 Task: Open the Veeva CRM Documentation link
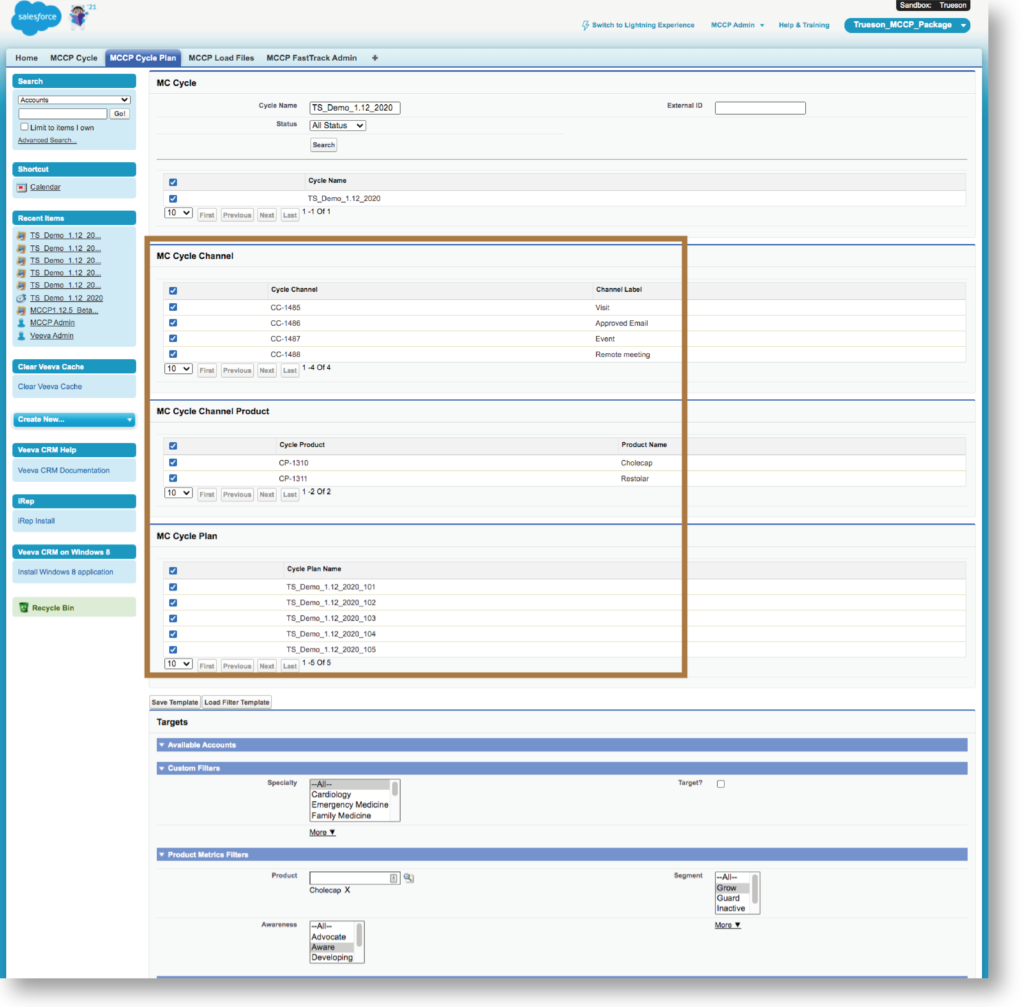[63, 470]
